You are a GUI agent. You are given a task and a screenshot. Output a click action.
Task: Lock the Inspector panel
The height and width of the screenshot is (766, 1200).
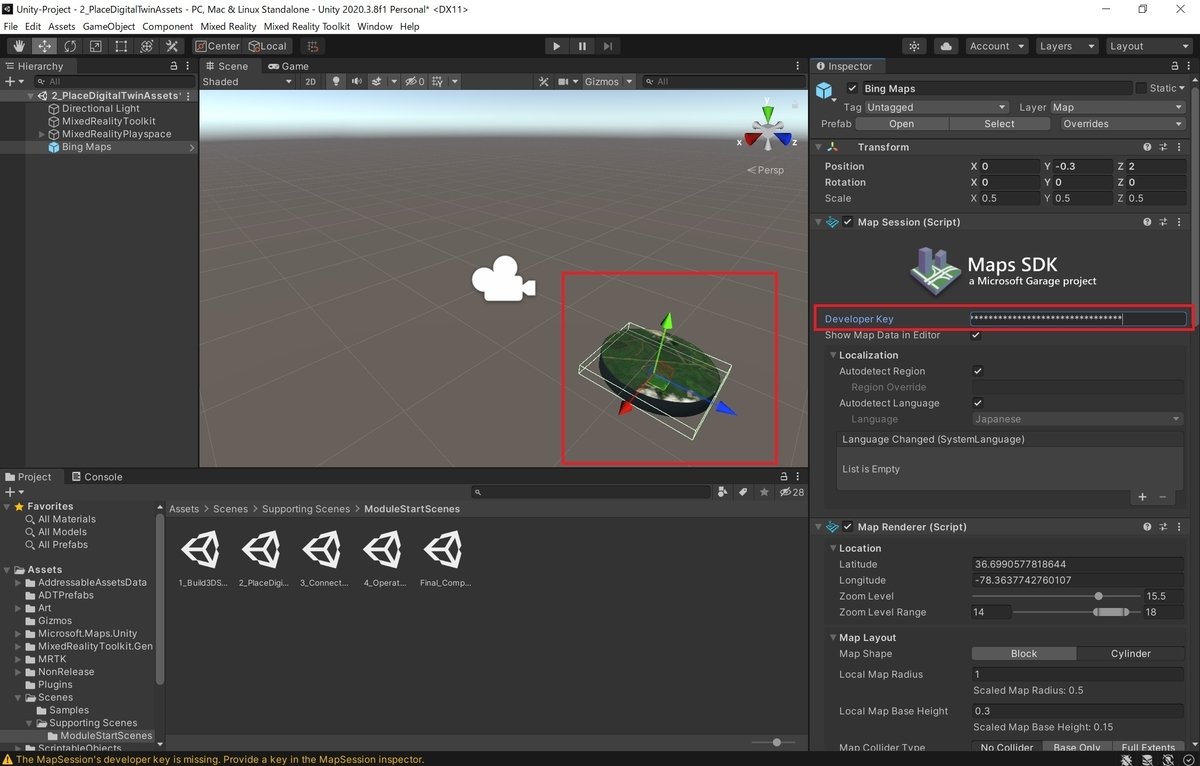[x=1176, y=66]
